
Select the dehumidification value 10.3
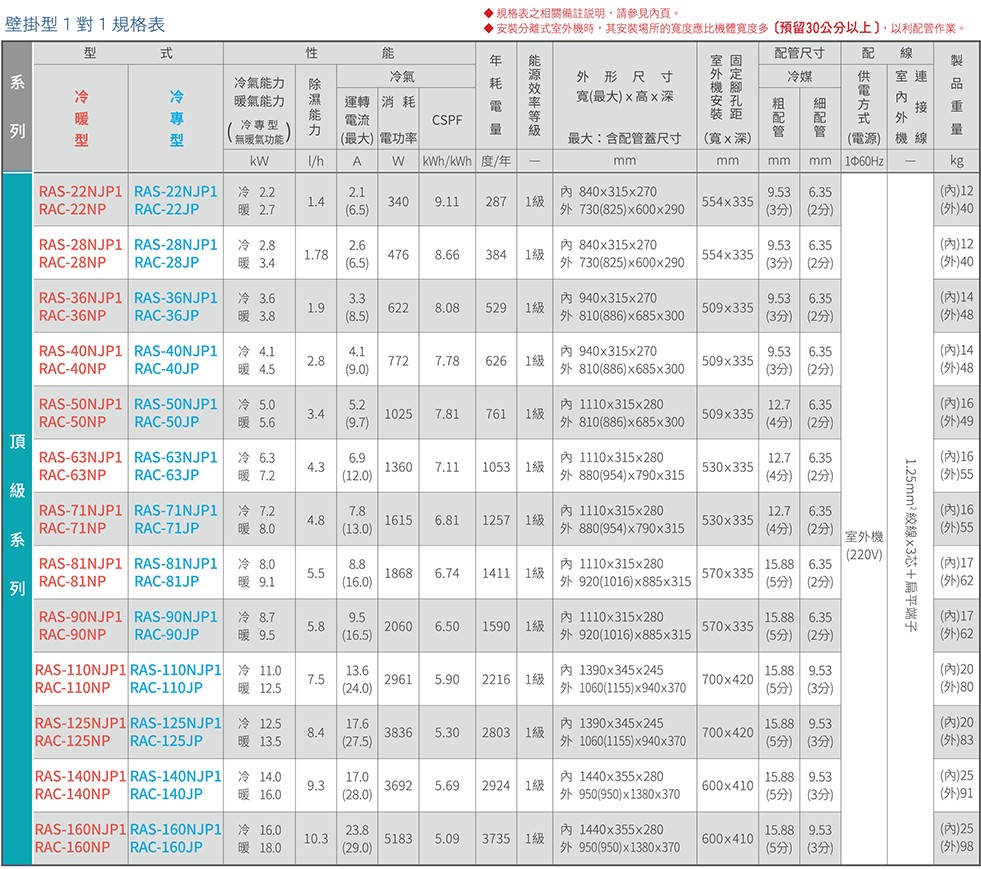[316, 839]
